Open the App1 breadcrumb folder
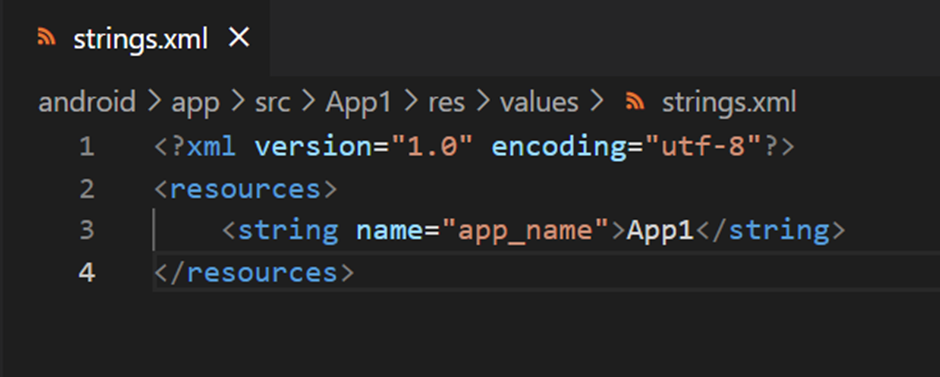The width and height of the screenshot is (940, 377). pos(358,103)
